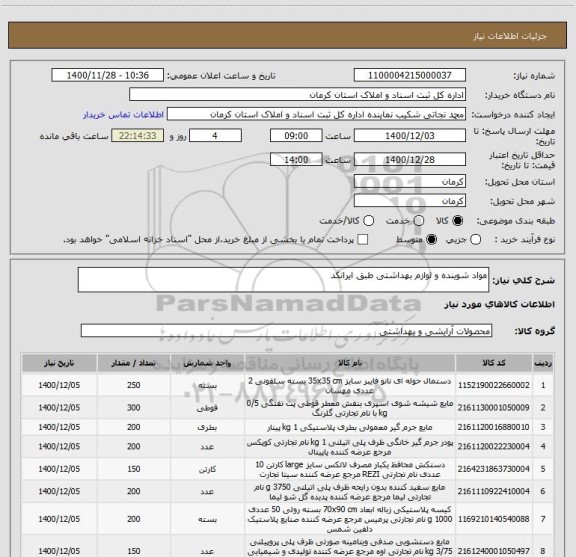
Task: Select the کالا radio button
Action: pyautogui.click(x=458, y=221)
